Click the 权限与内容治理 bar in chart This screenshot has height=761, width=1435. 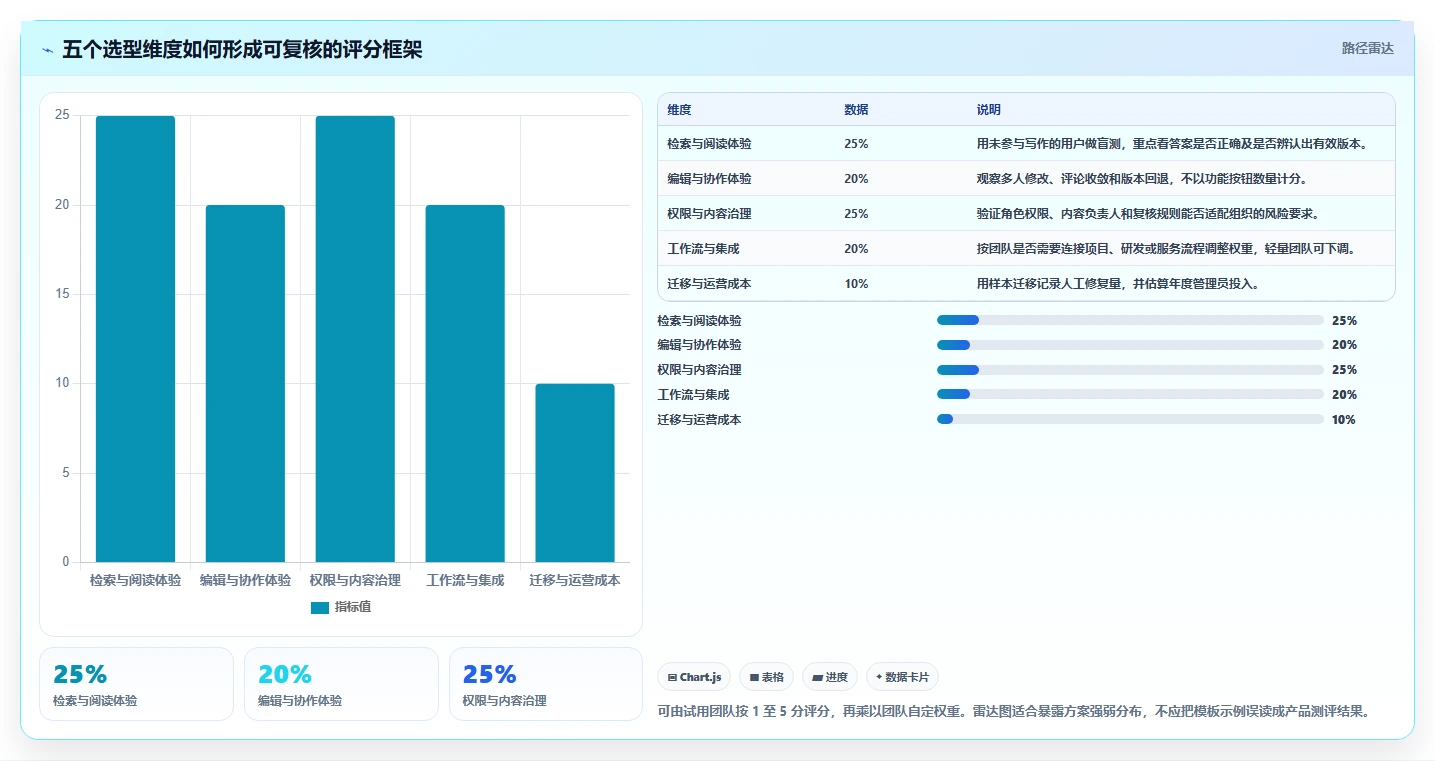[355, 339]
